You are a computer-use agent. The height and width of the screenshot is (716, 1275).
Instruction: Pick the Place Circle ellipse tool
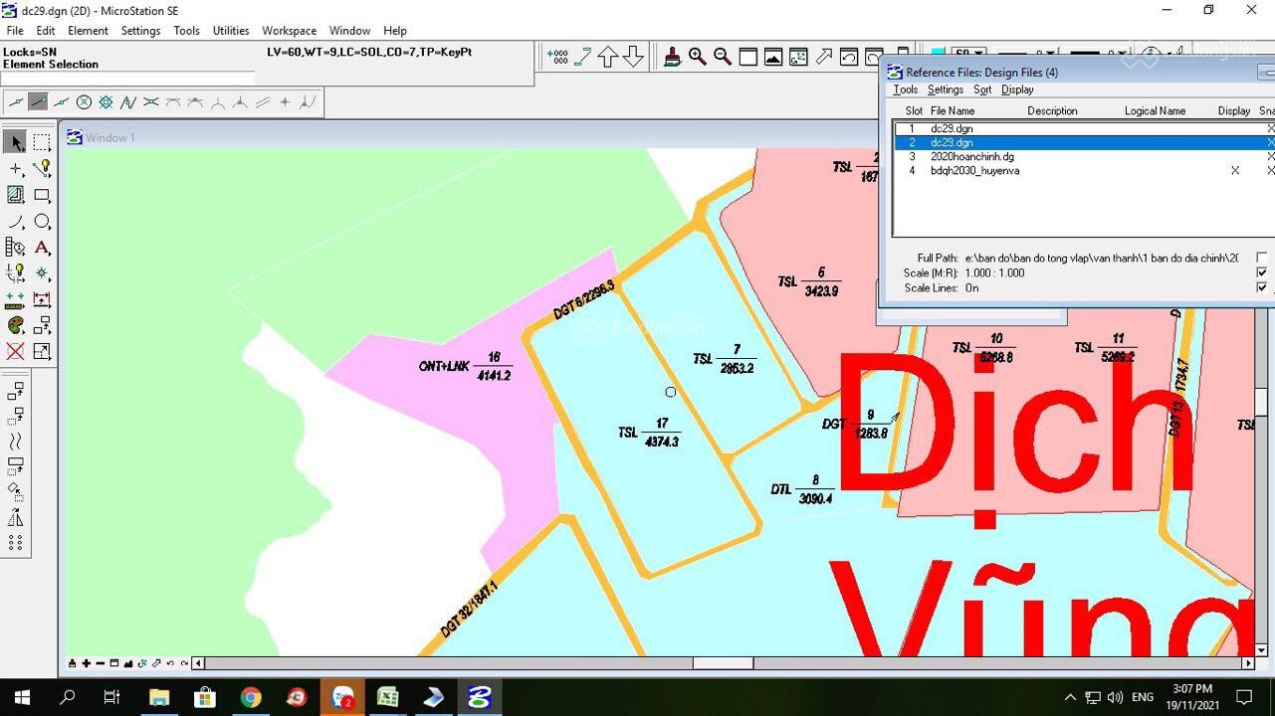[41, 221]
